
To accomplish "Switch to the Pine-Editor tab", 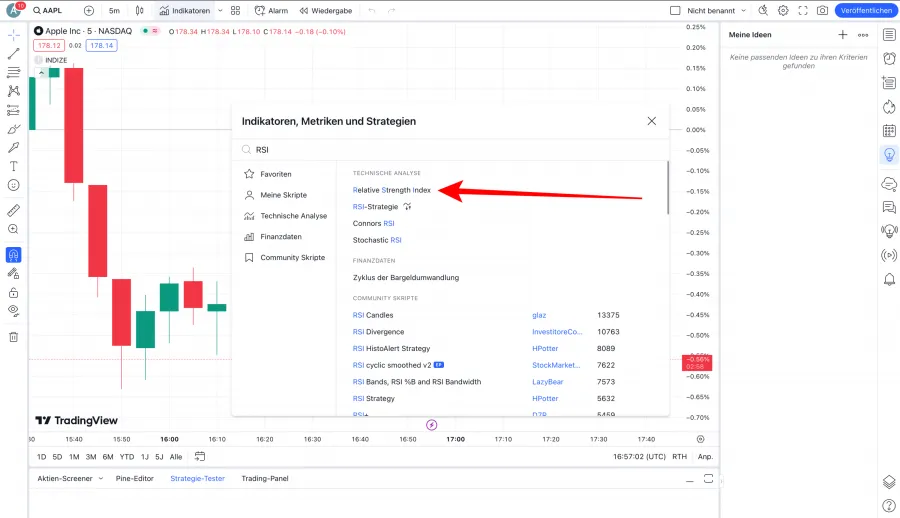I will click(134, 478).
